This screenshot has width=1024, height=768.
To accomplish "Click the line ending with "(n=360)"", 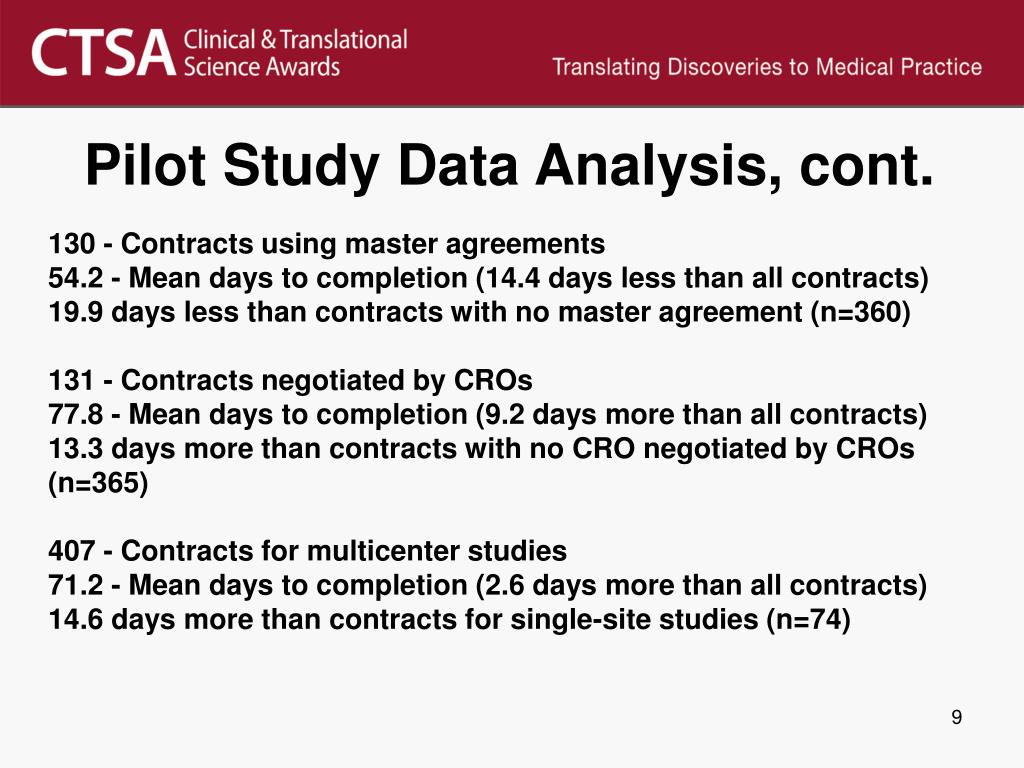I will [479, 312].
